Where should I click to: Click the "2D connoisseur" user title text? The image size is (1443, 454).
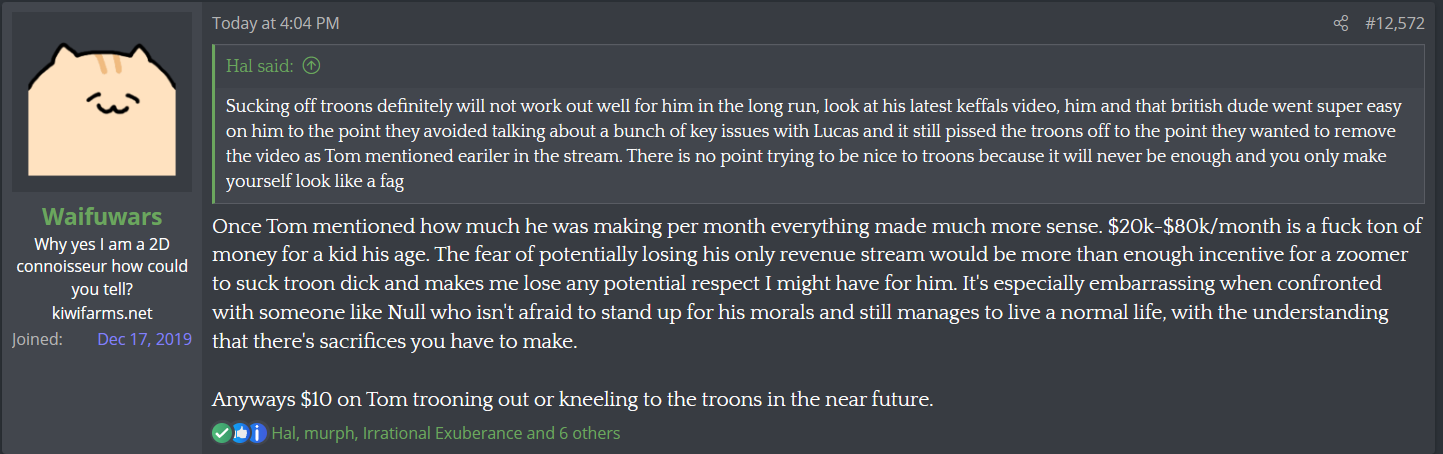pos(102,266)
